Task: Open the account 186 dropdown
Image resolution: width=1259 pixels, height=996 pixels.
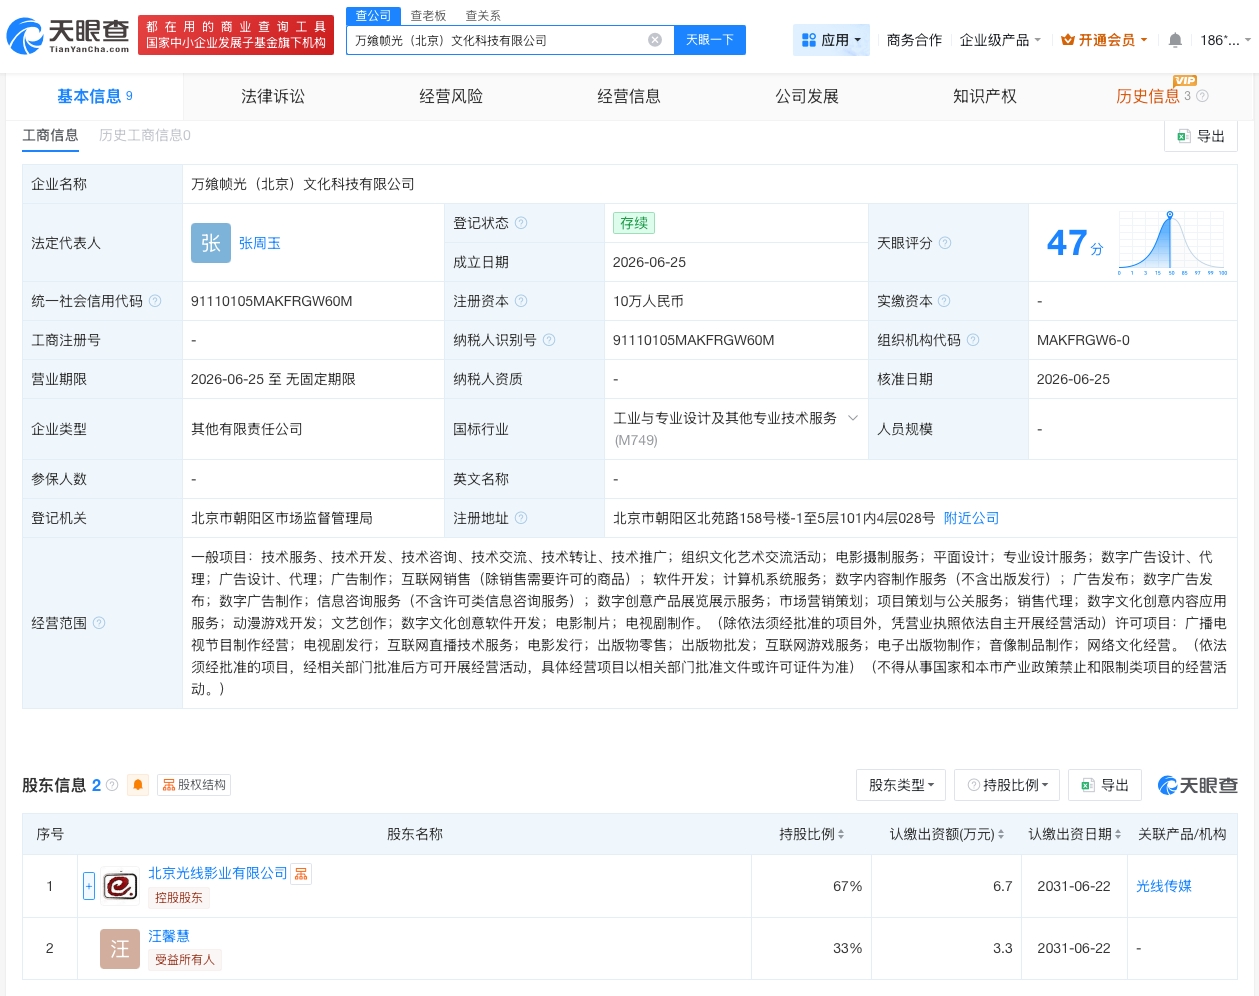Action: pos(1225,40)
